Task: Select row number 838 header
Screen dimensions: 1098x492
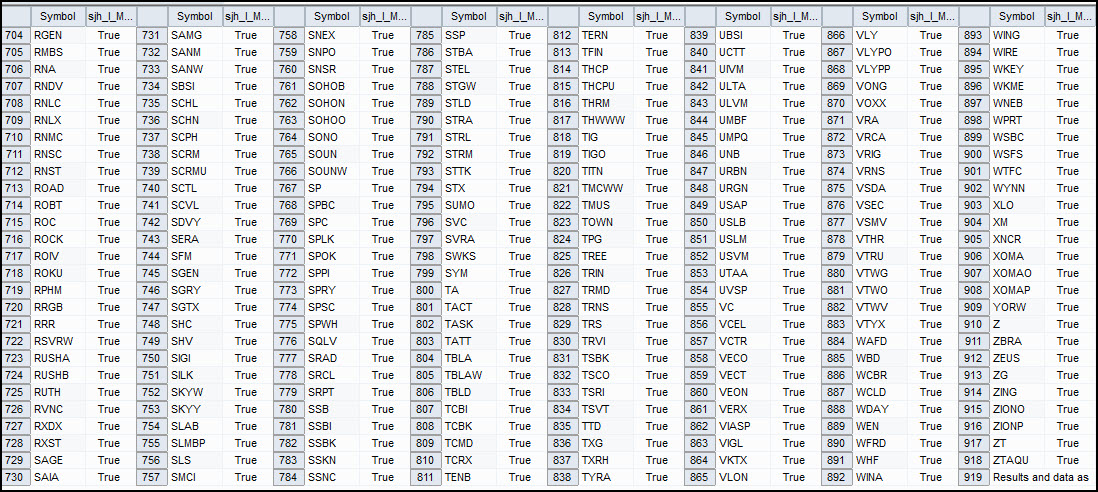Action: coord(563,477)
